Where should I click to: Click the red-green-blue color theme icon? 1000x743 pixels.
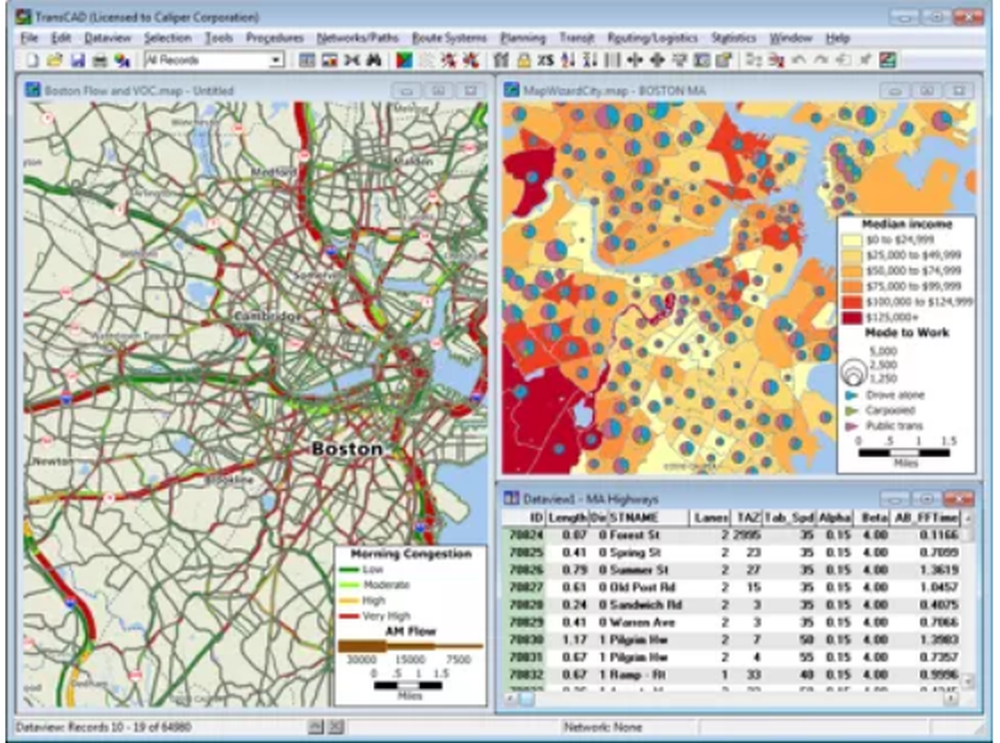[404, 61]
